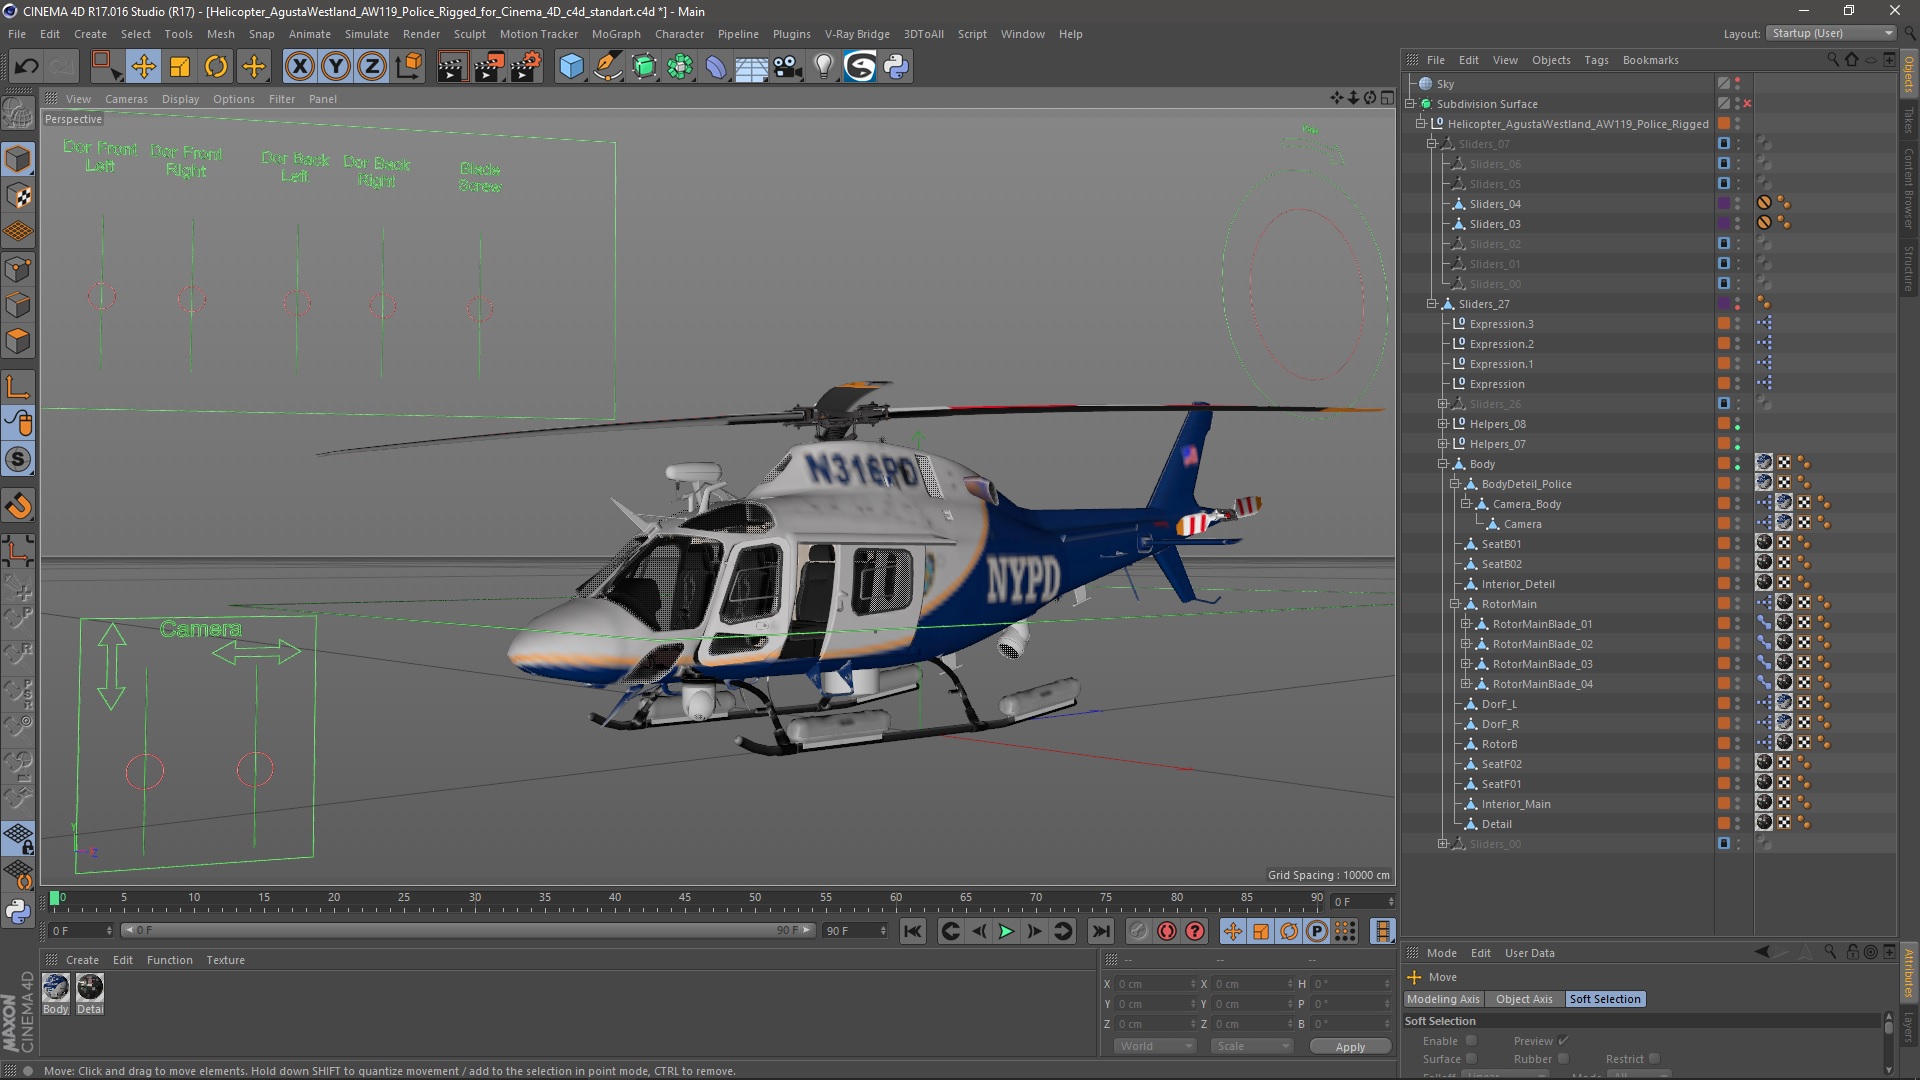
Task: Open Create menu in Material Manager
Action: tap(82, 960)
